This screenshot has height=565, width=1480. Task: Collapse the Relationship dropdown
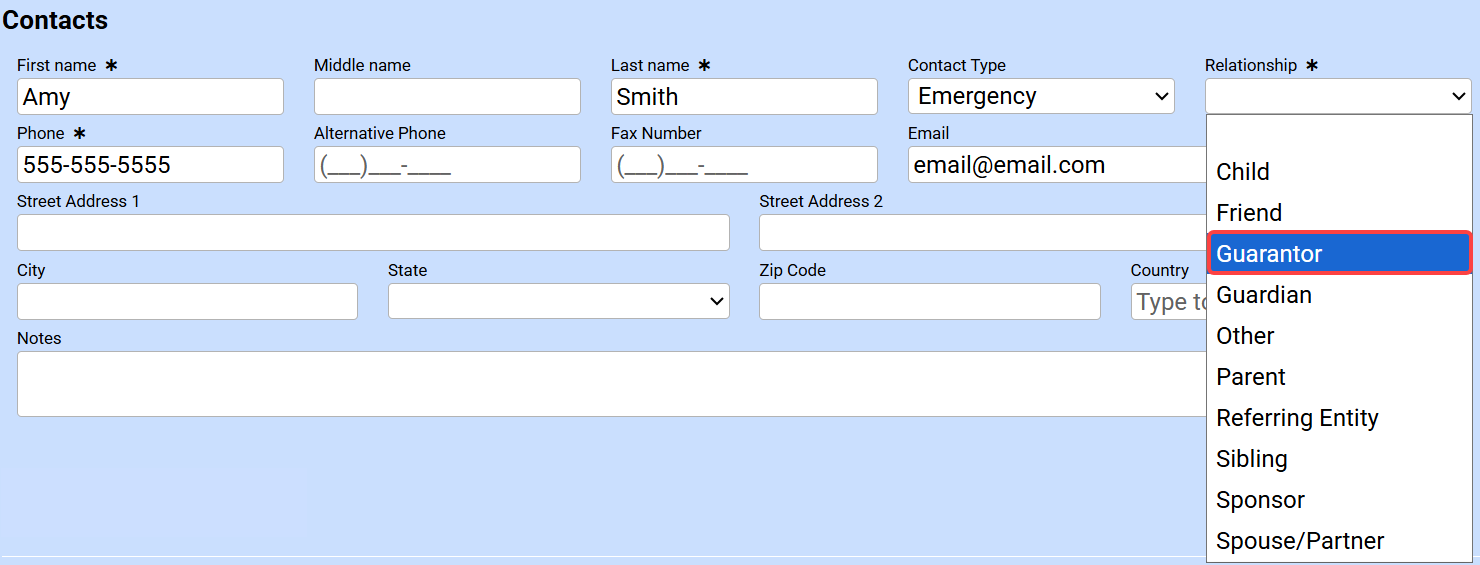tap(1338, 97)
